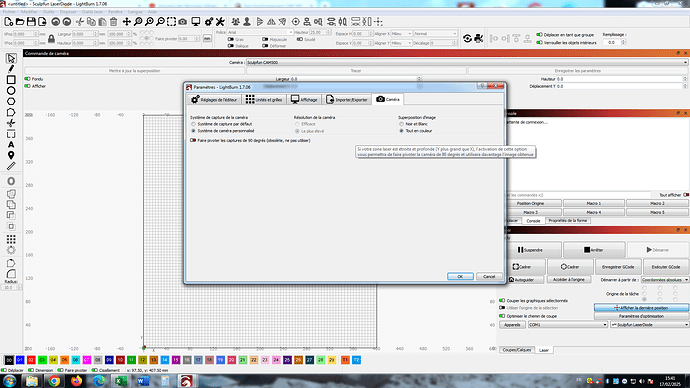This screenshot has width=690, height=388.
Task: Click the Cancel button
Action: point(489,276)
